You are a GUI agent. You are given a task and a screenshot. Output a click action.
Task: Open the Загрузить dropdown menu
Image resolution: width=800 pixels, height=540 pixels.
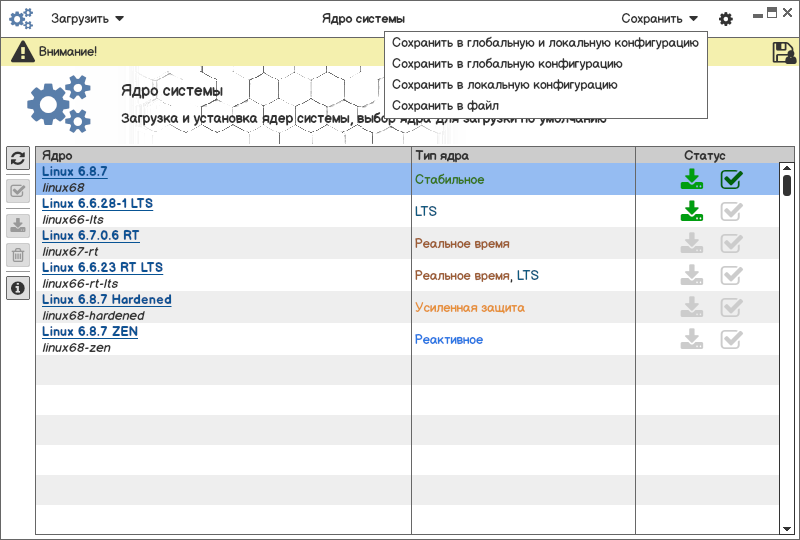click(87, 19)
